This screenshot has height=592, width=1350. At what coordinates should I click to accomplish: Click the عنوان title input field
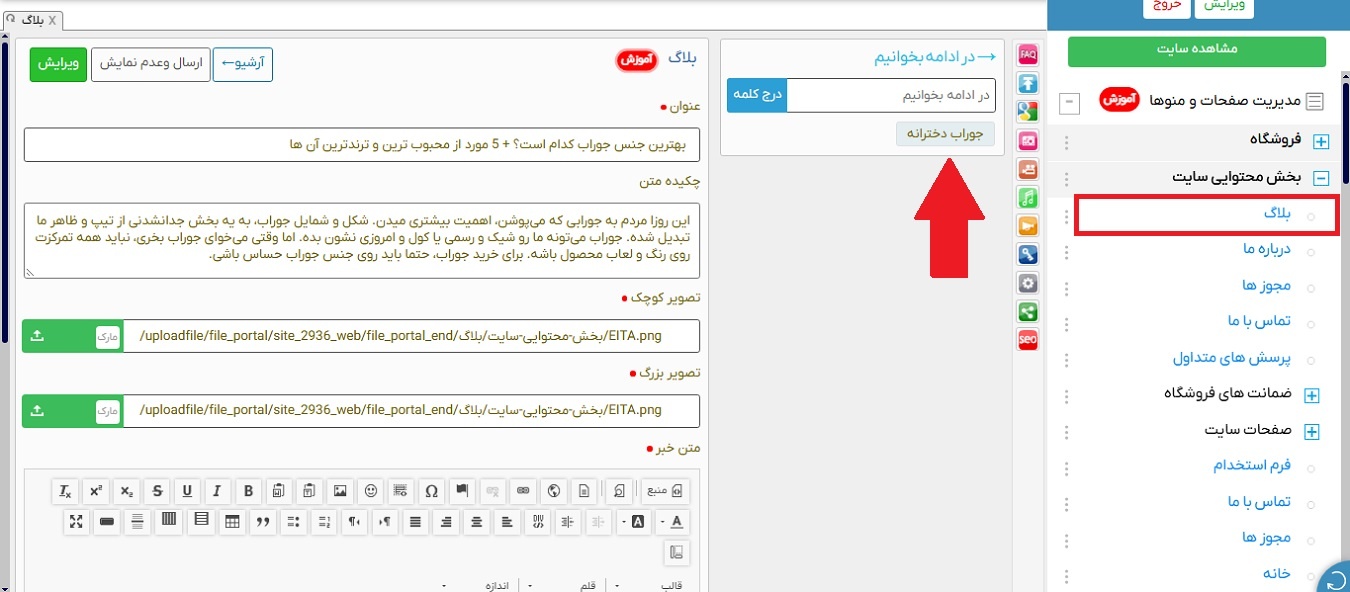pos(362,145)
